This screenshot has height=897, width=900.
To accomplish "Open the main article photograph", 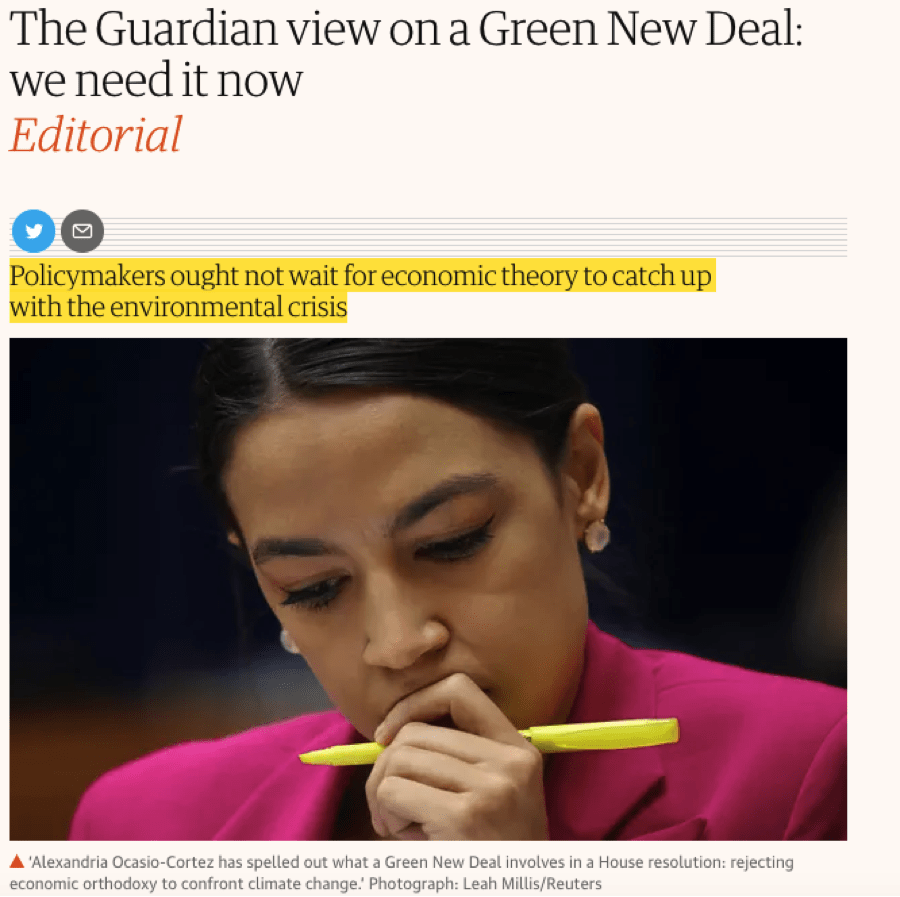I will pos(428,589).
